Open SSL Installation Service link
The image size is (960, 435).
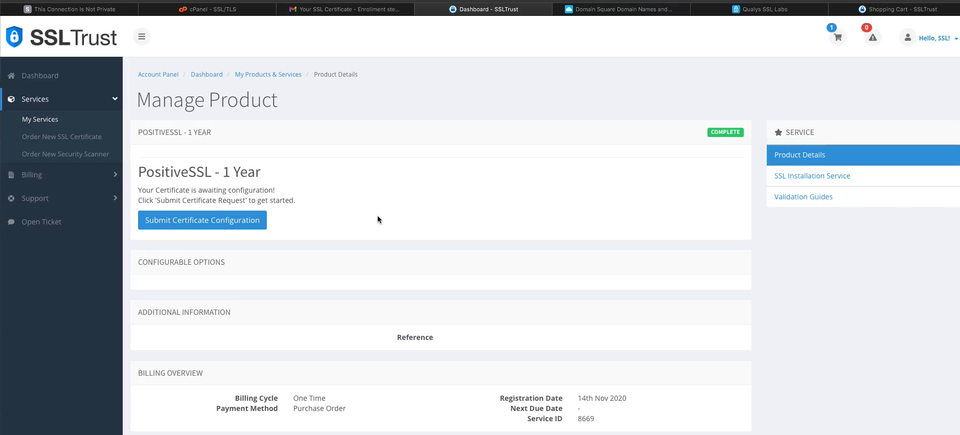pos(812,176)
